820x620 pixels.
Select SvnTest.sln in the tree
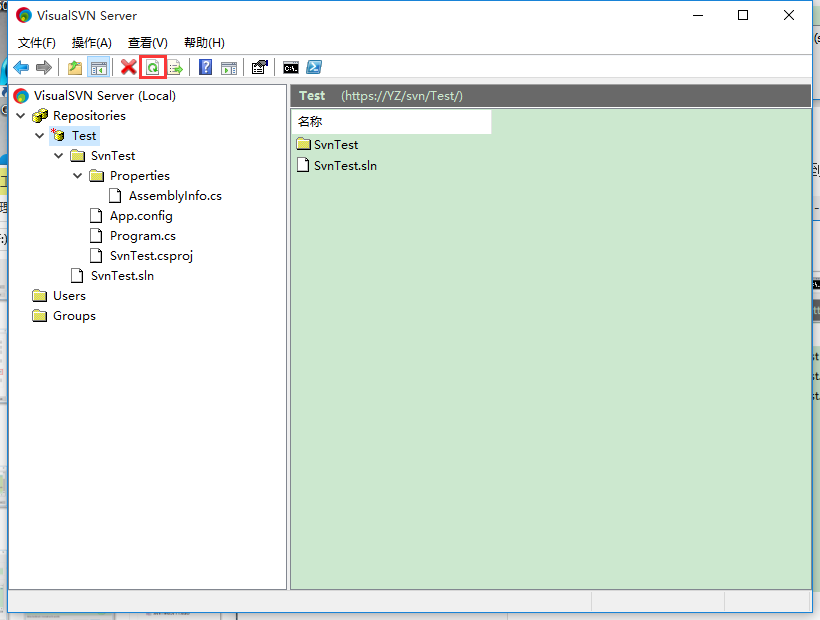coord(122,275)
